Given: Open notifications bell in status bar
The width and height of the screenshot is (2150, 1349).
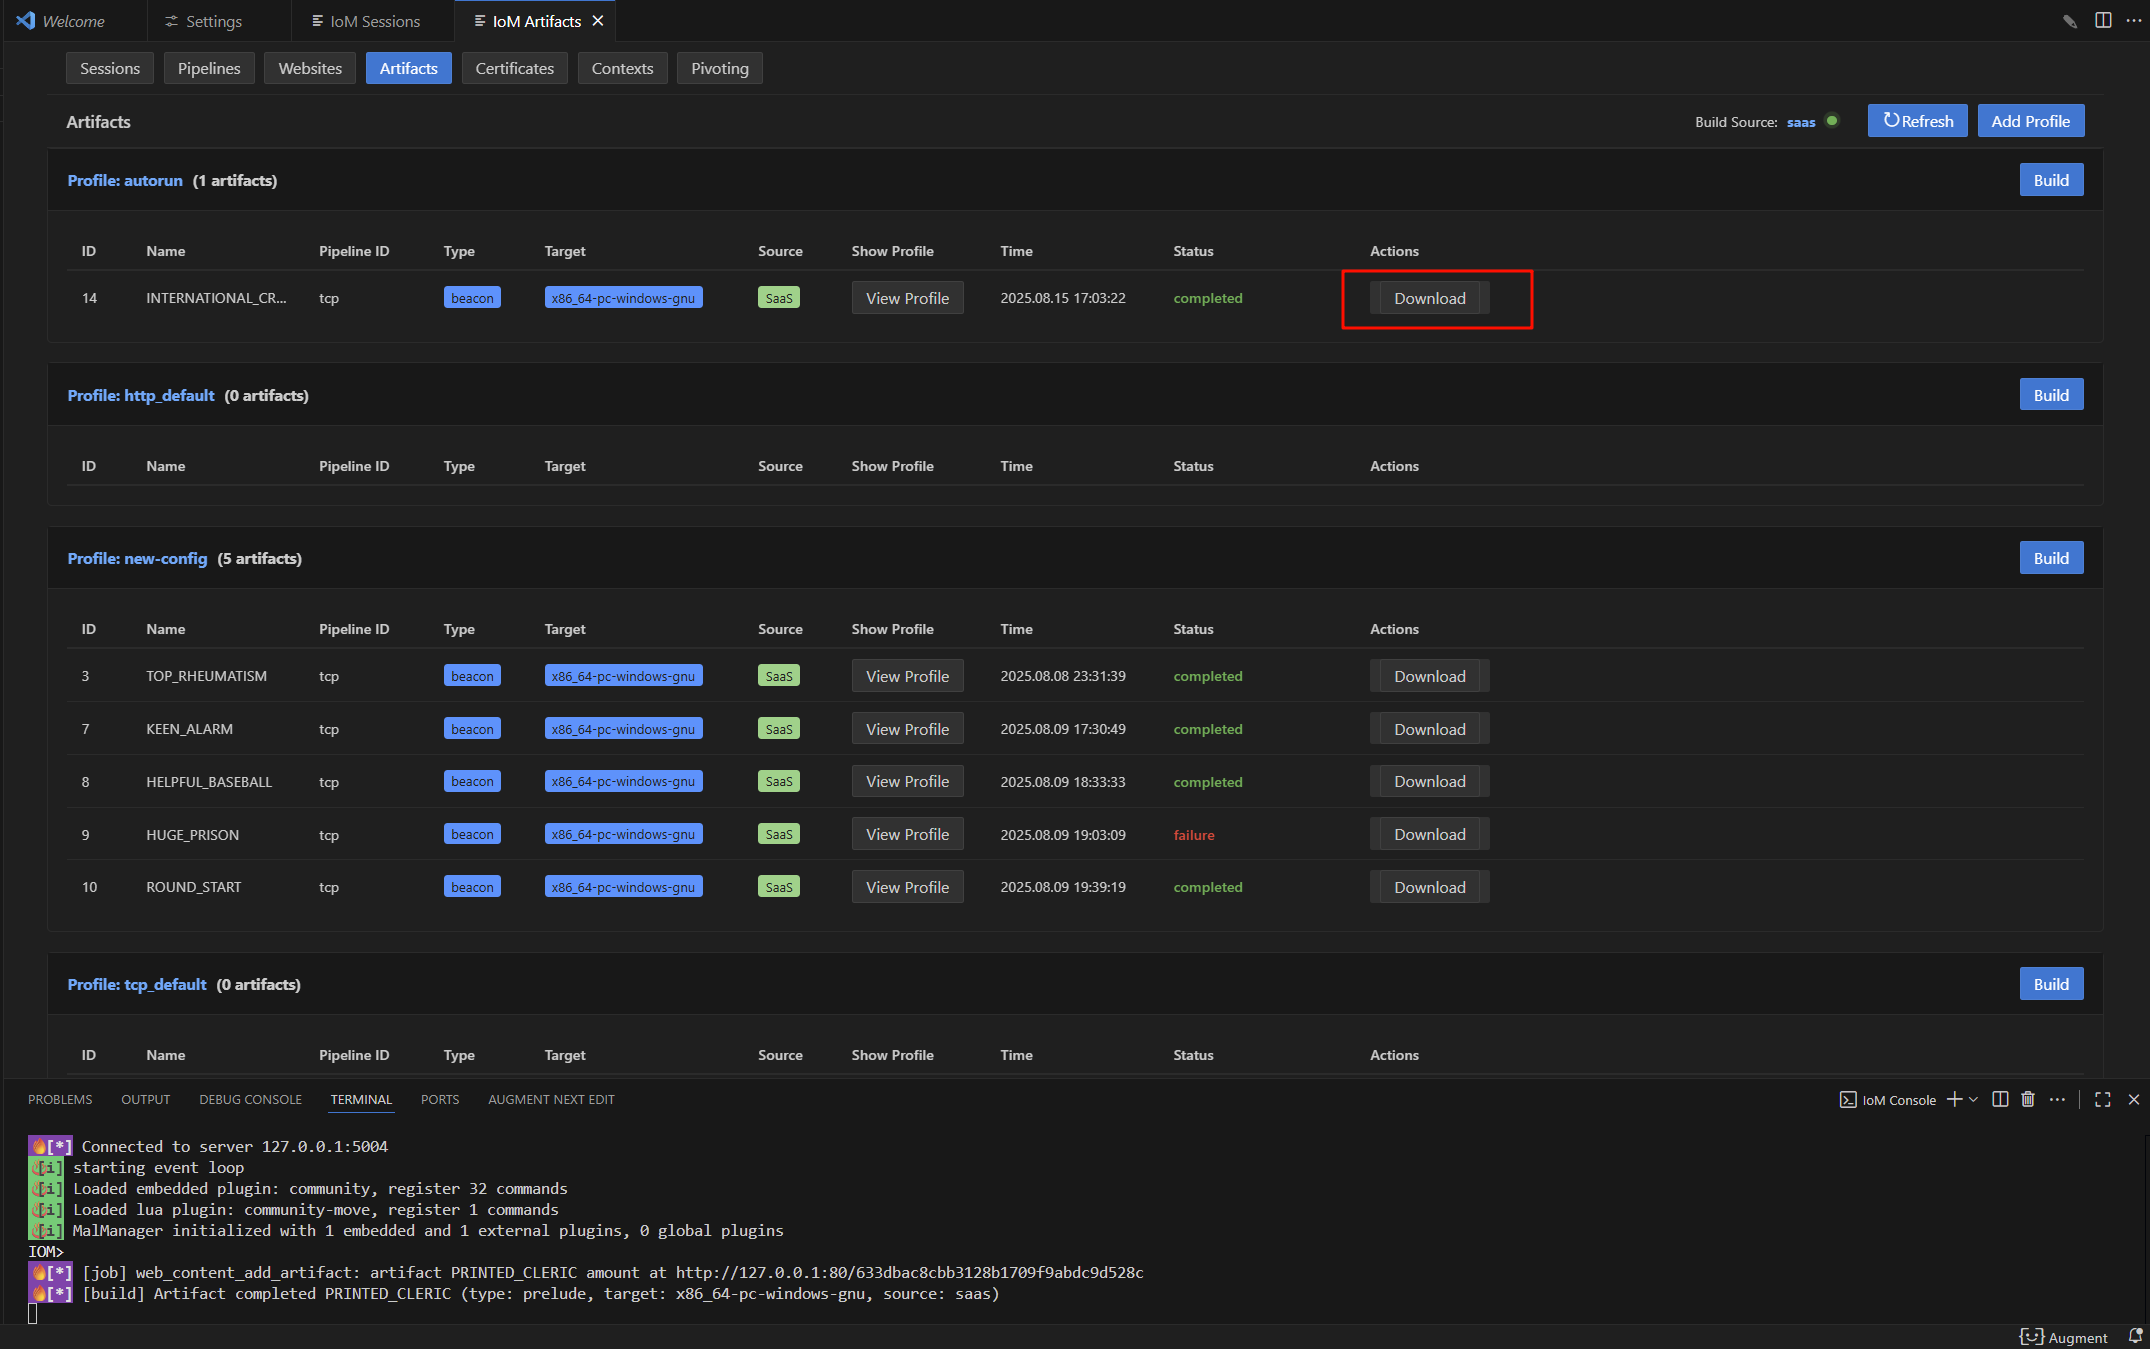Looking at the screenshot, I should click(x=2135, y=1337).
